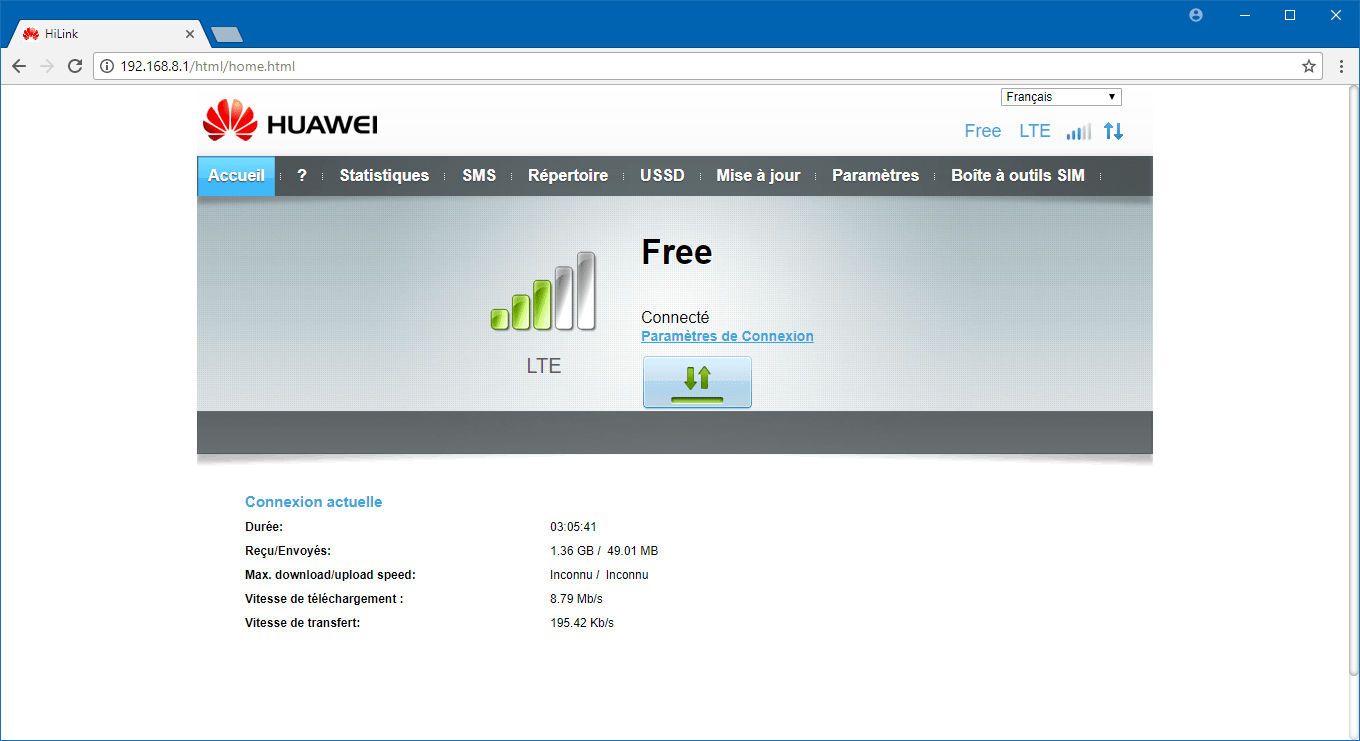Open the Répertoire menu item

pyautogui.click(x=568, y=176)
